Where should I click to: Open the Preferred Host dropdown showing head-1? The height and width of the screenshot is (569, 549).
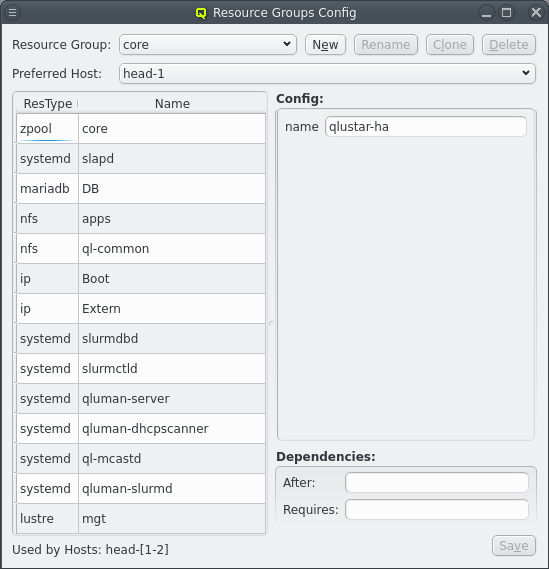327,74
